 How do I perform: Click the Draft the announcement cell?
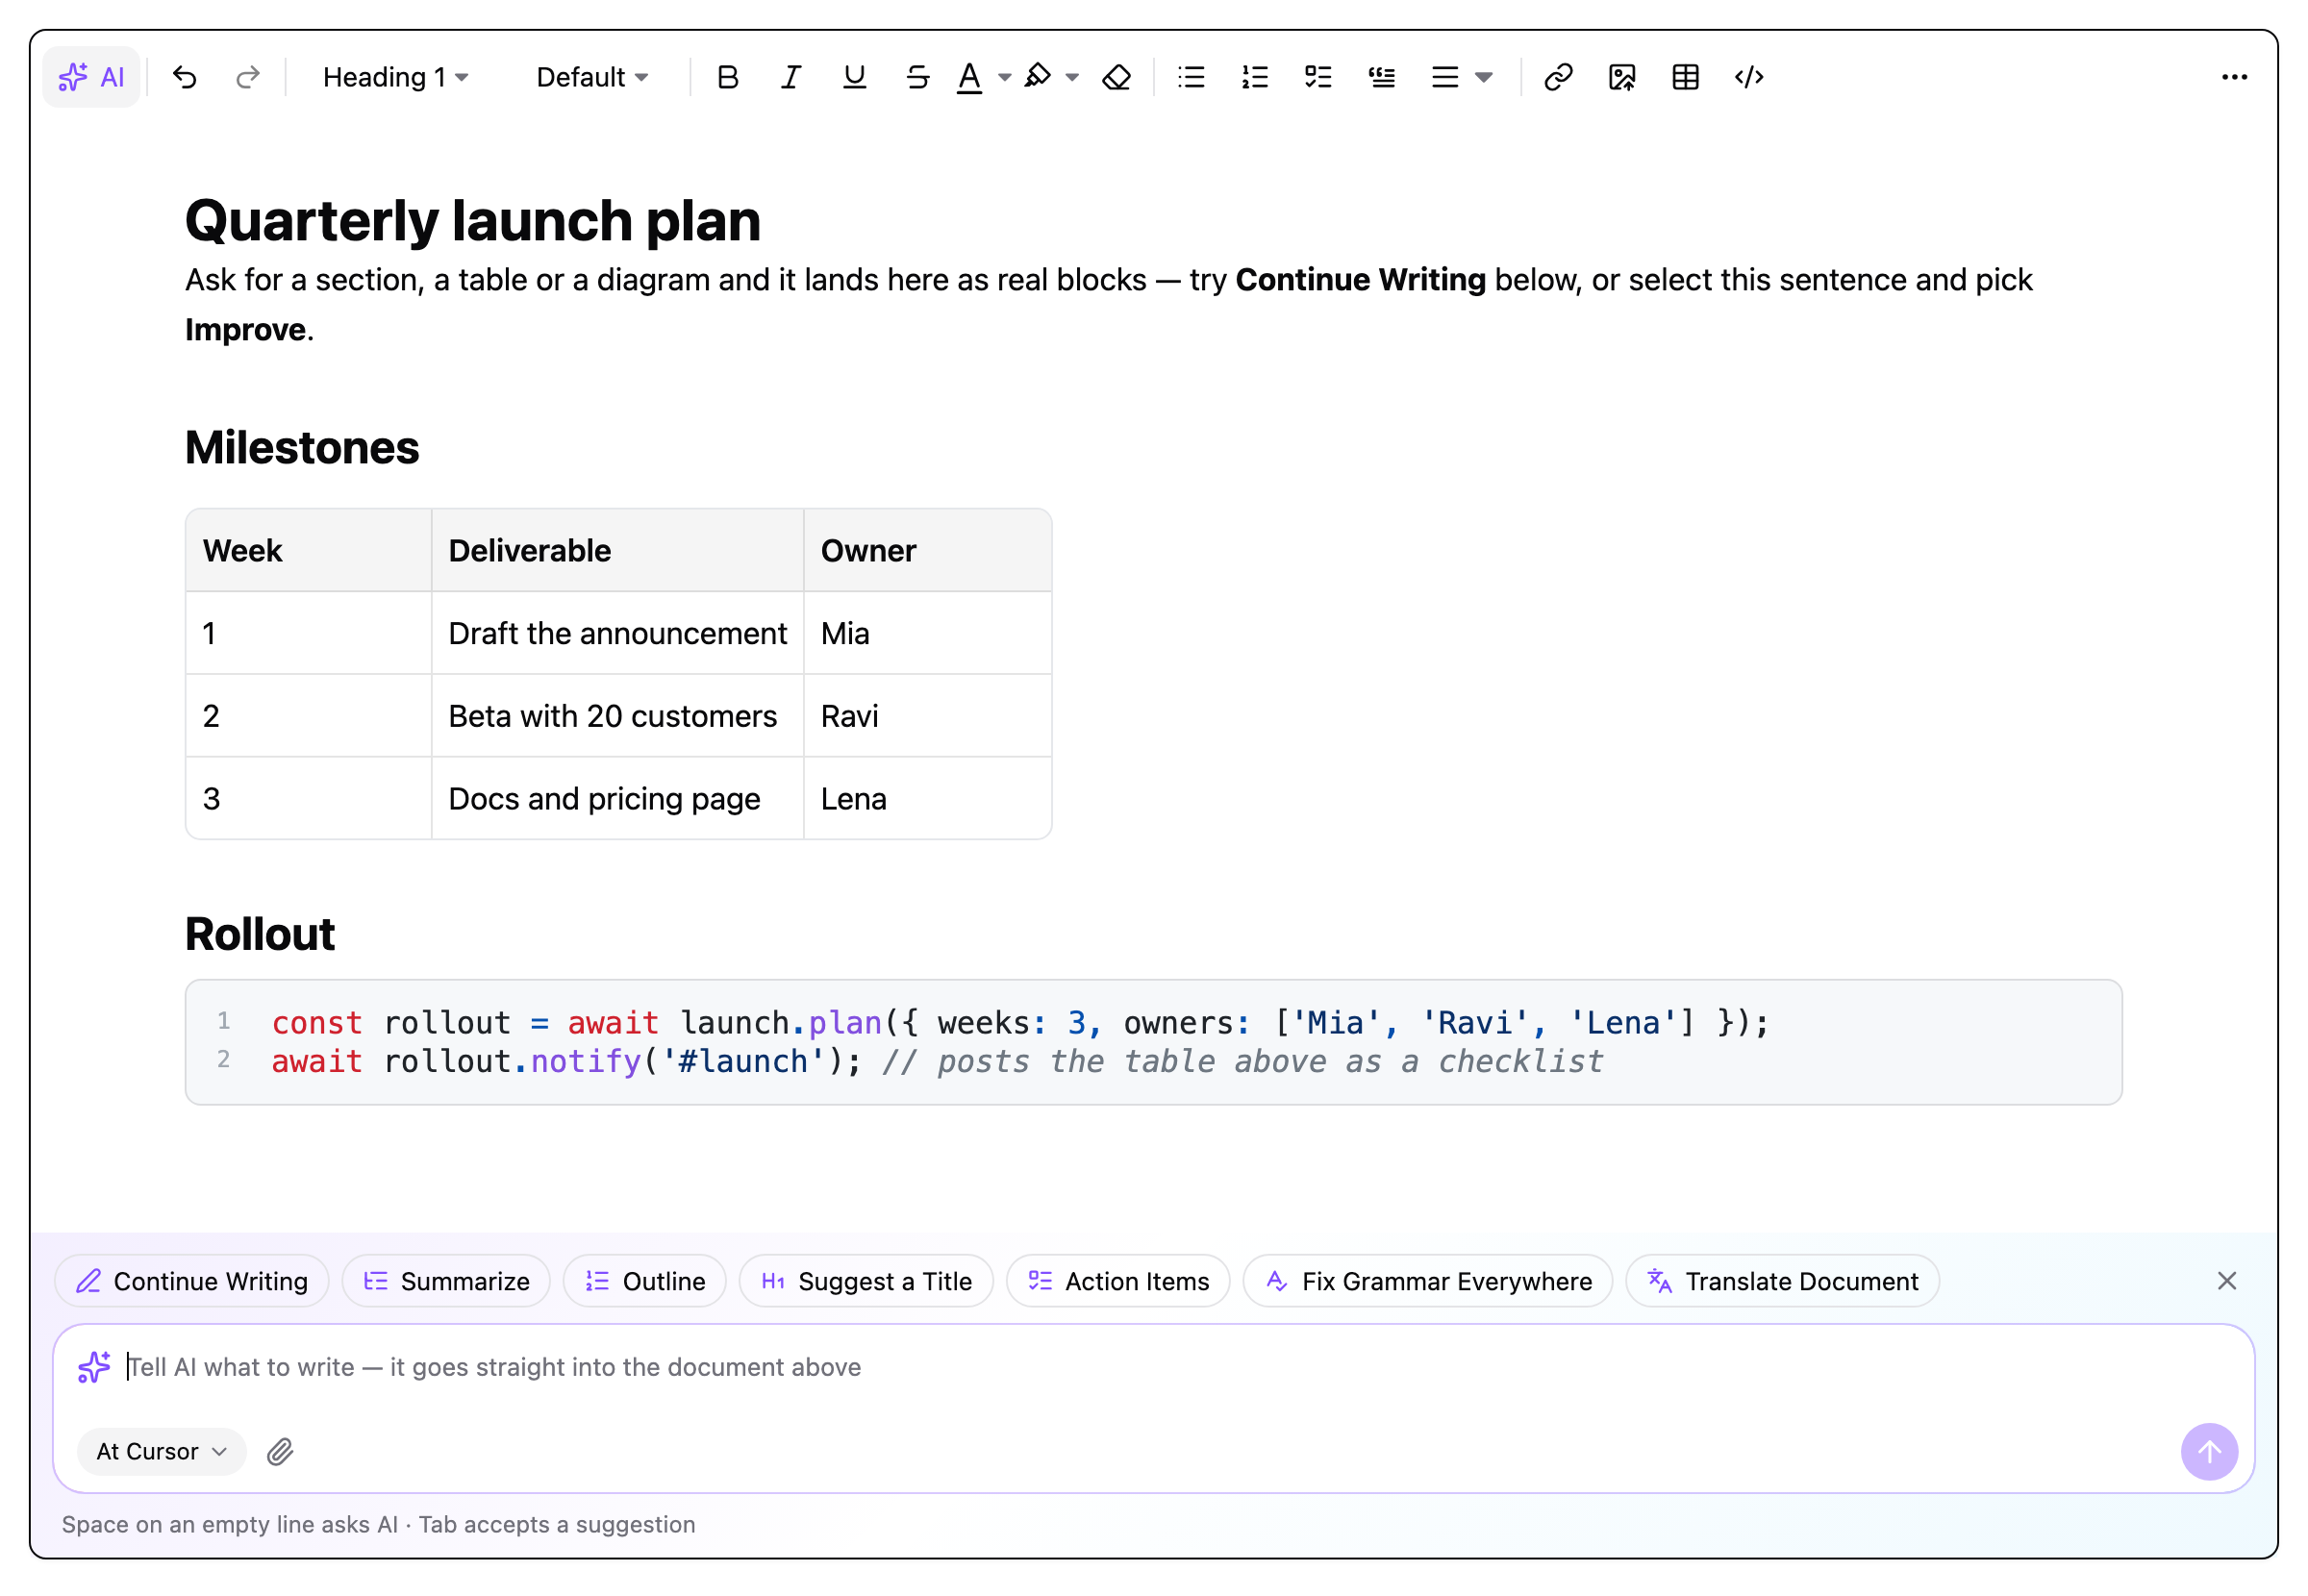click(617, 633)
